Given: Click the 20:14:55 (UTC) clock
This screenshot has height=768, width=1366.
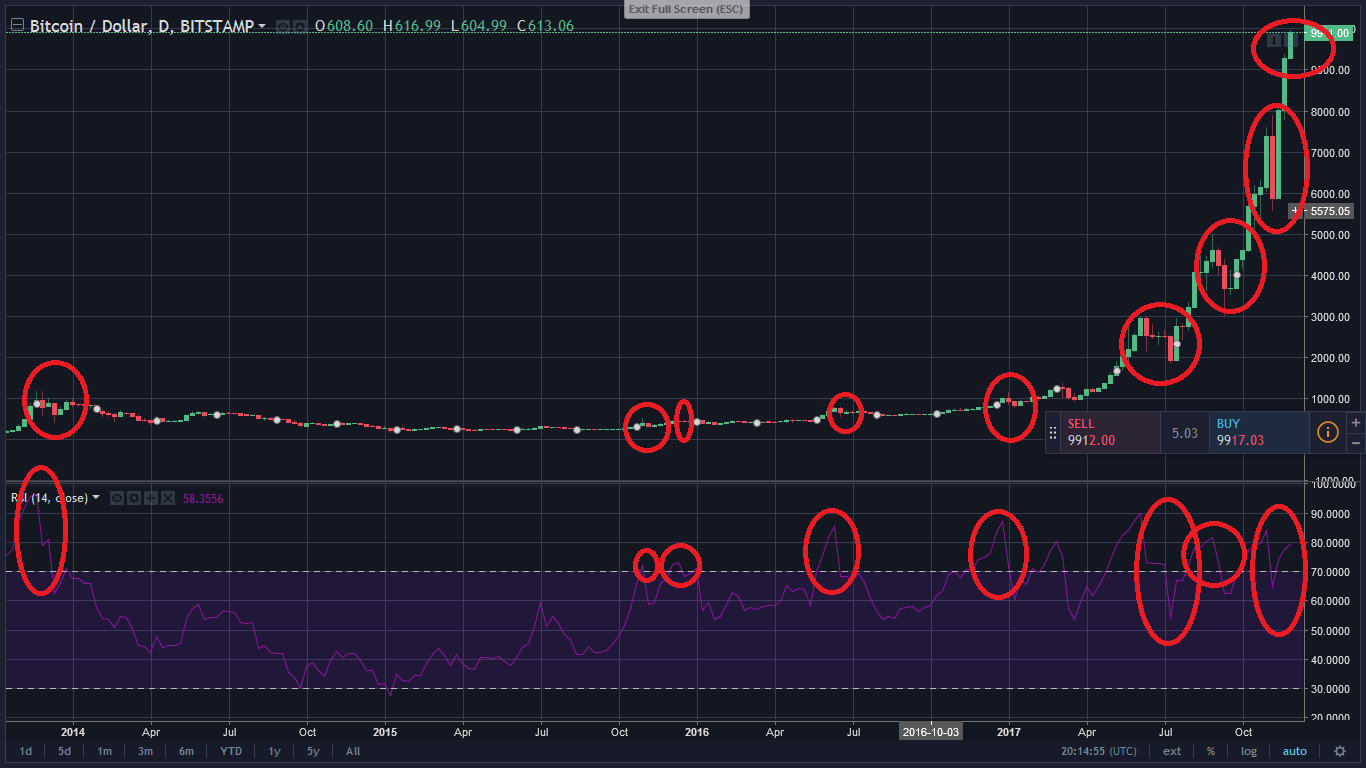Looking at the screenshot, I should coord(1099,751).
